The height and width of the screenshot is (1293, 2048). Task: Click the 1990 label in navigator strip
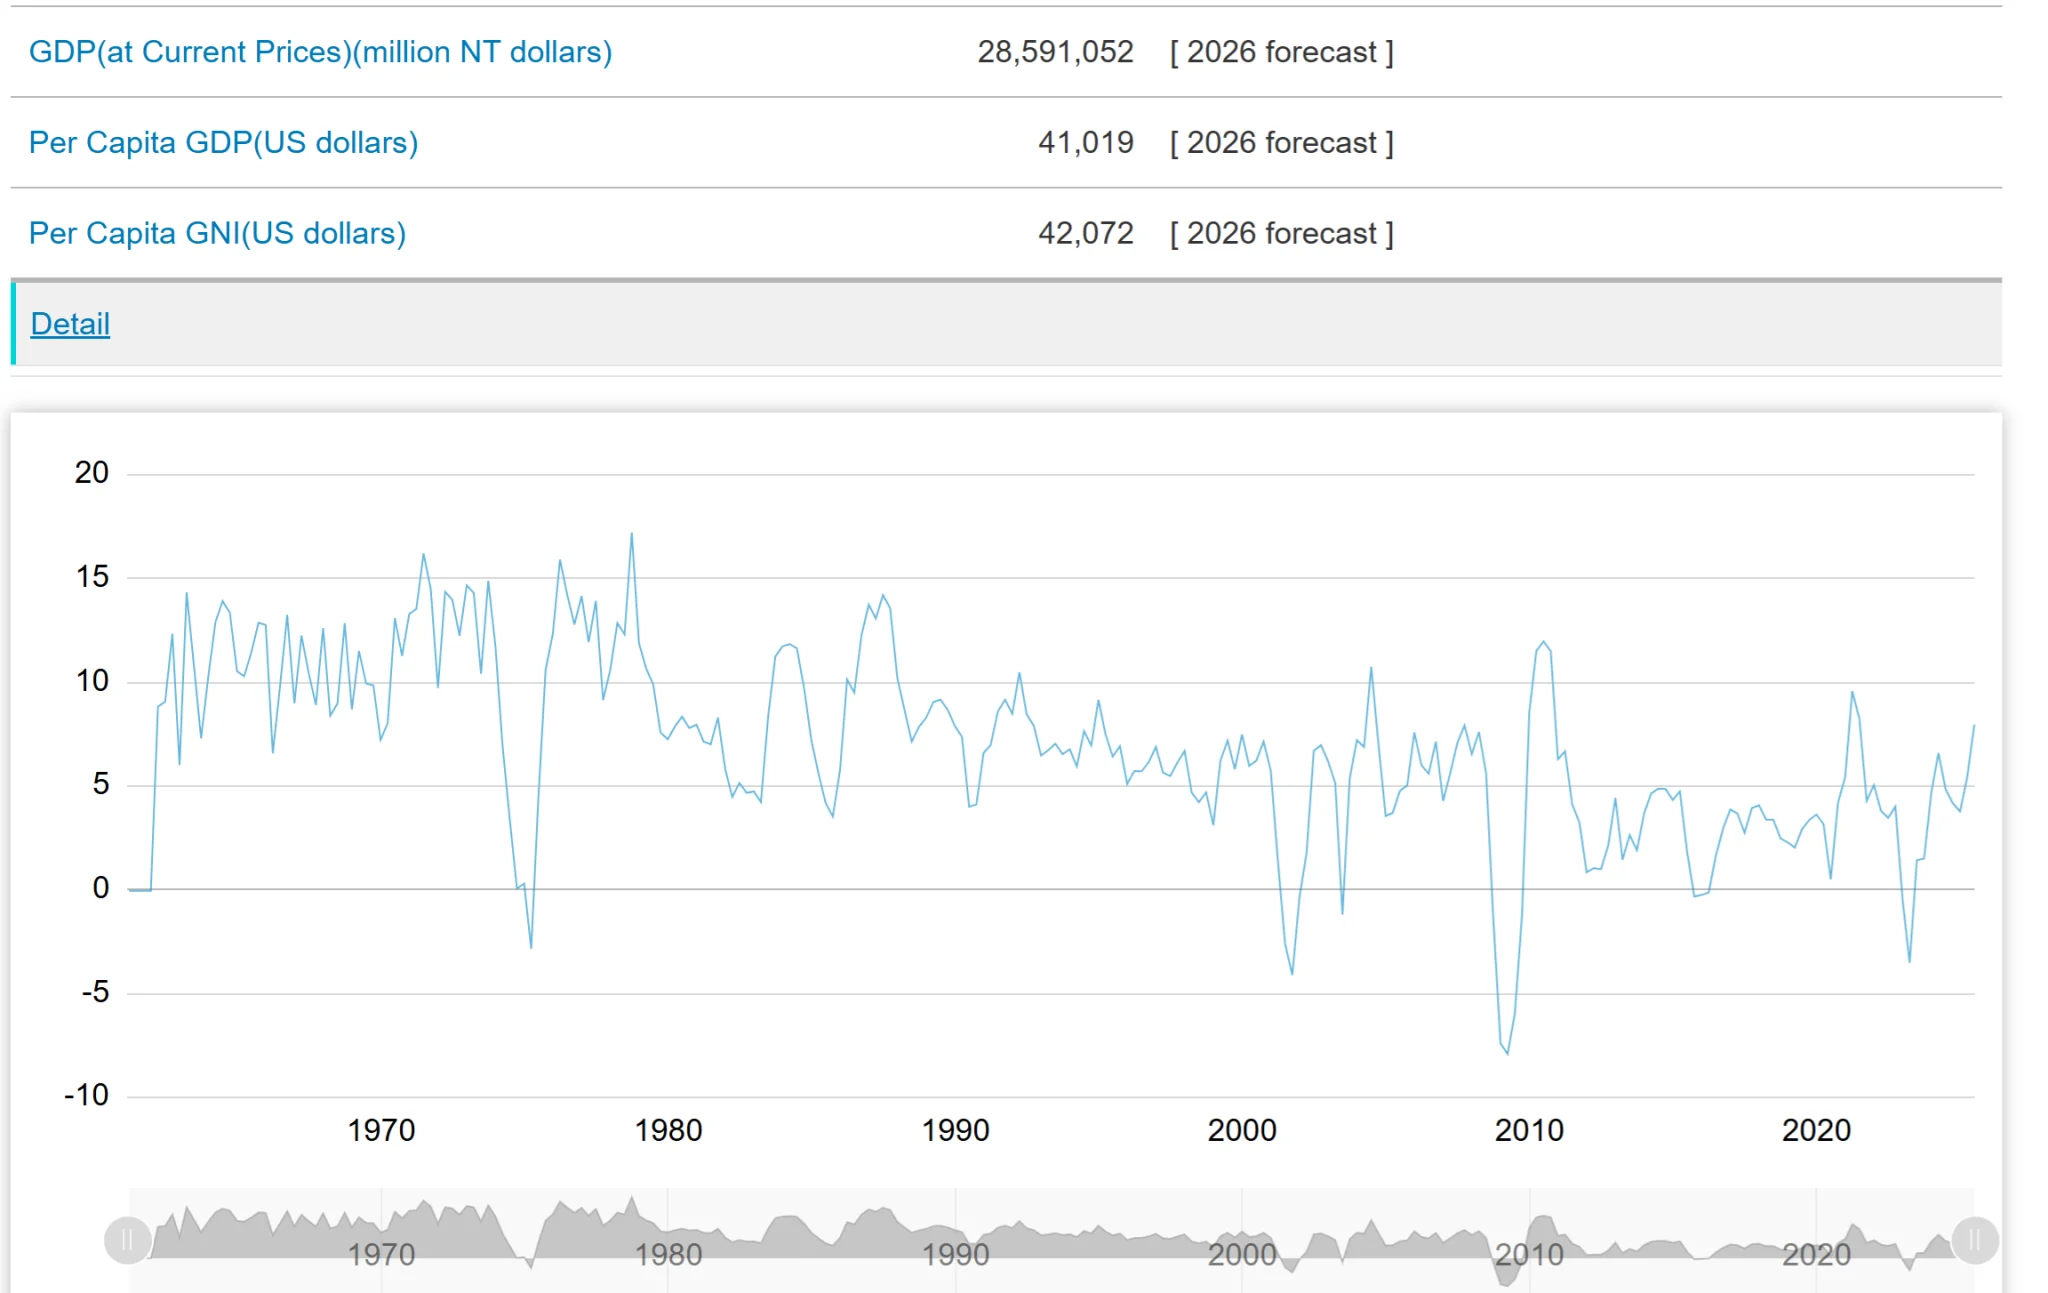click(x=955, y=1254)
